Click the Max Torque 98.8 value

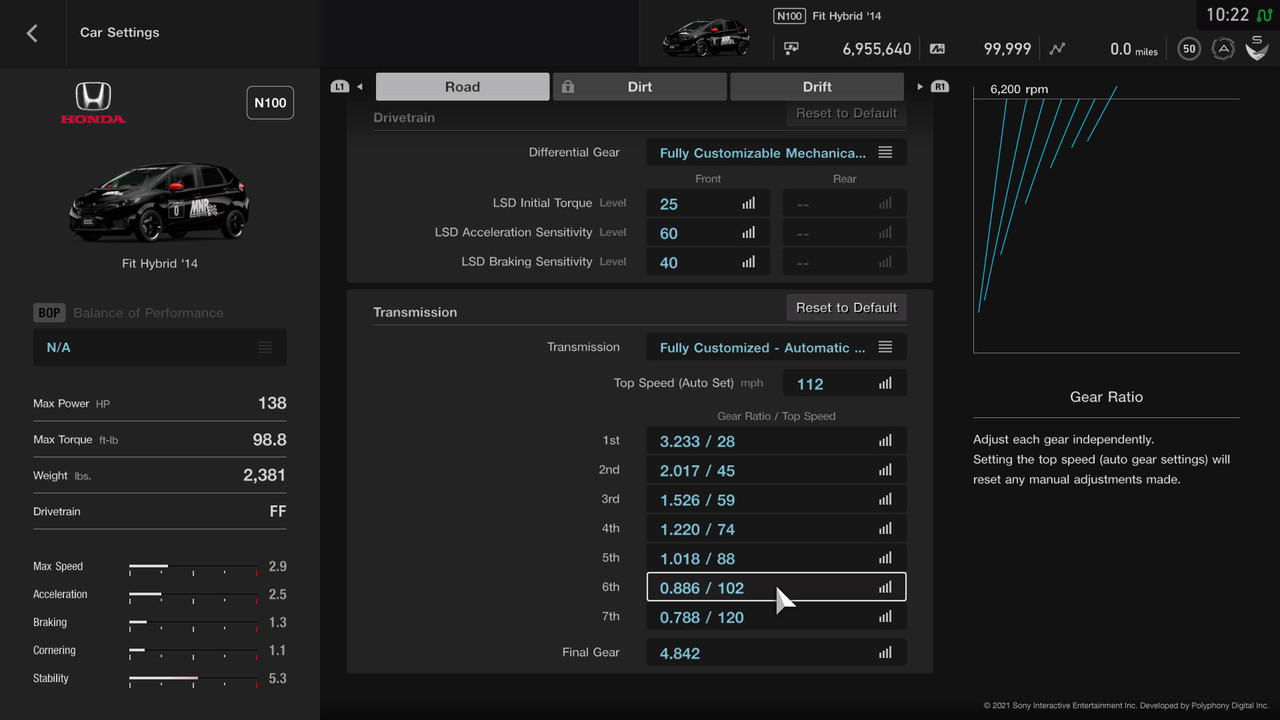(x=269, y=439)
